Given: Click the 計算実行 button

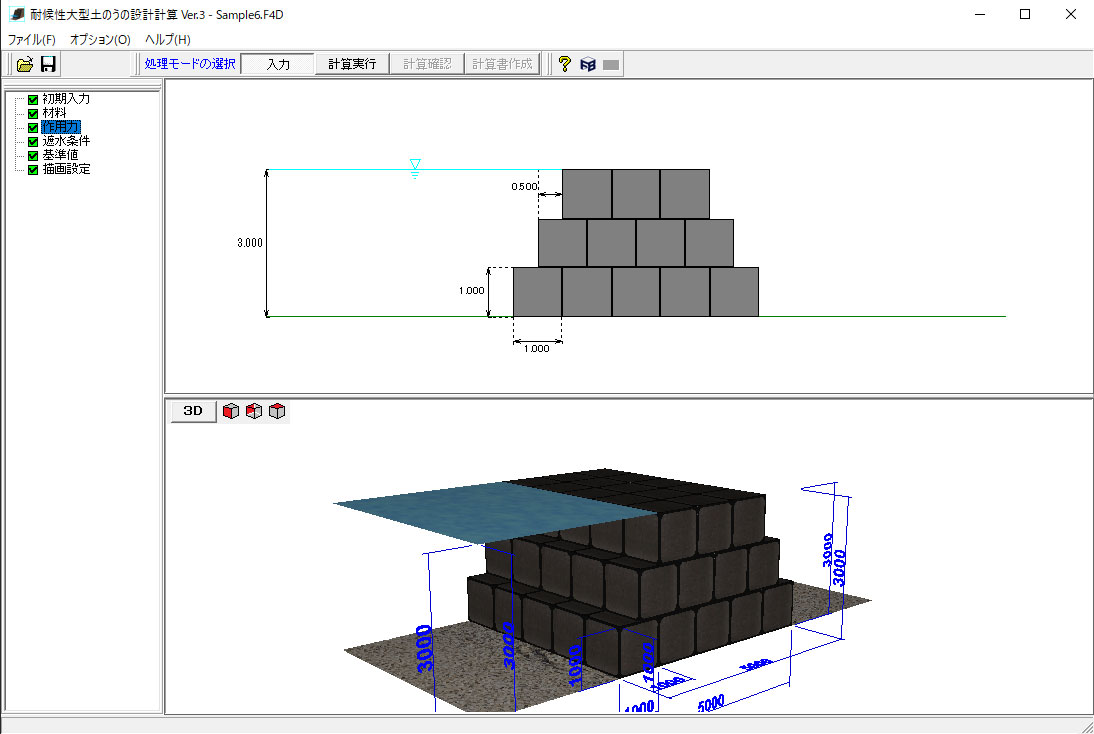Looking at the screenshot, I should [x=352, y=64].
